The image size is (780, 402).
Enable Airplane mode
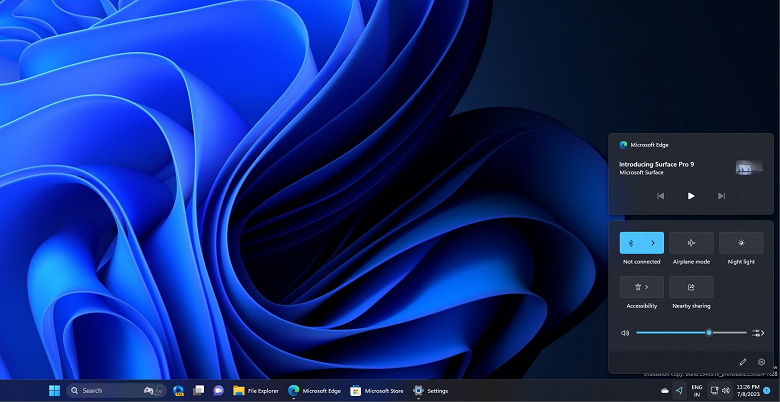click(691, 243)
